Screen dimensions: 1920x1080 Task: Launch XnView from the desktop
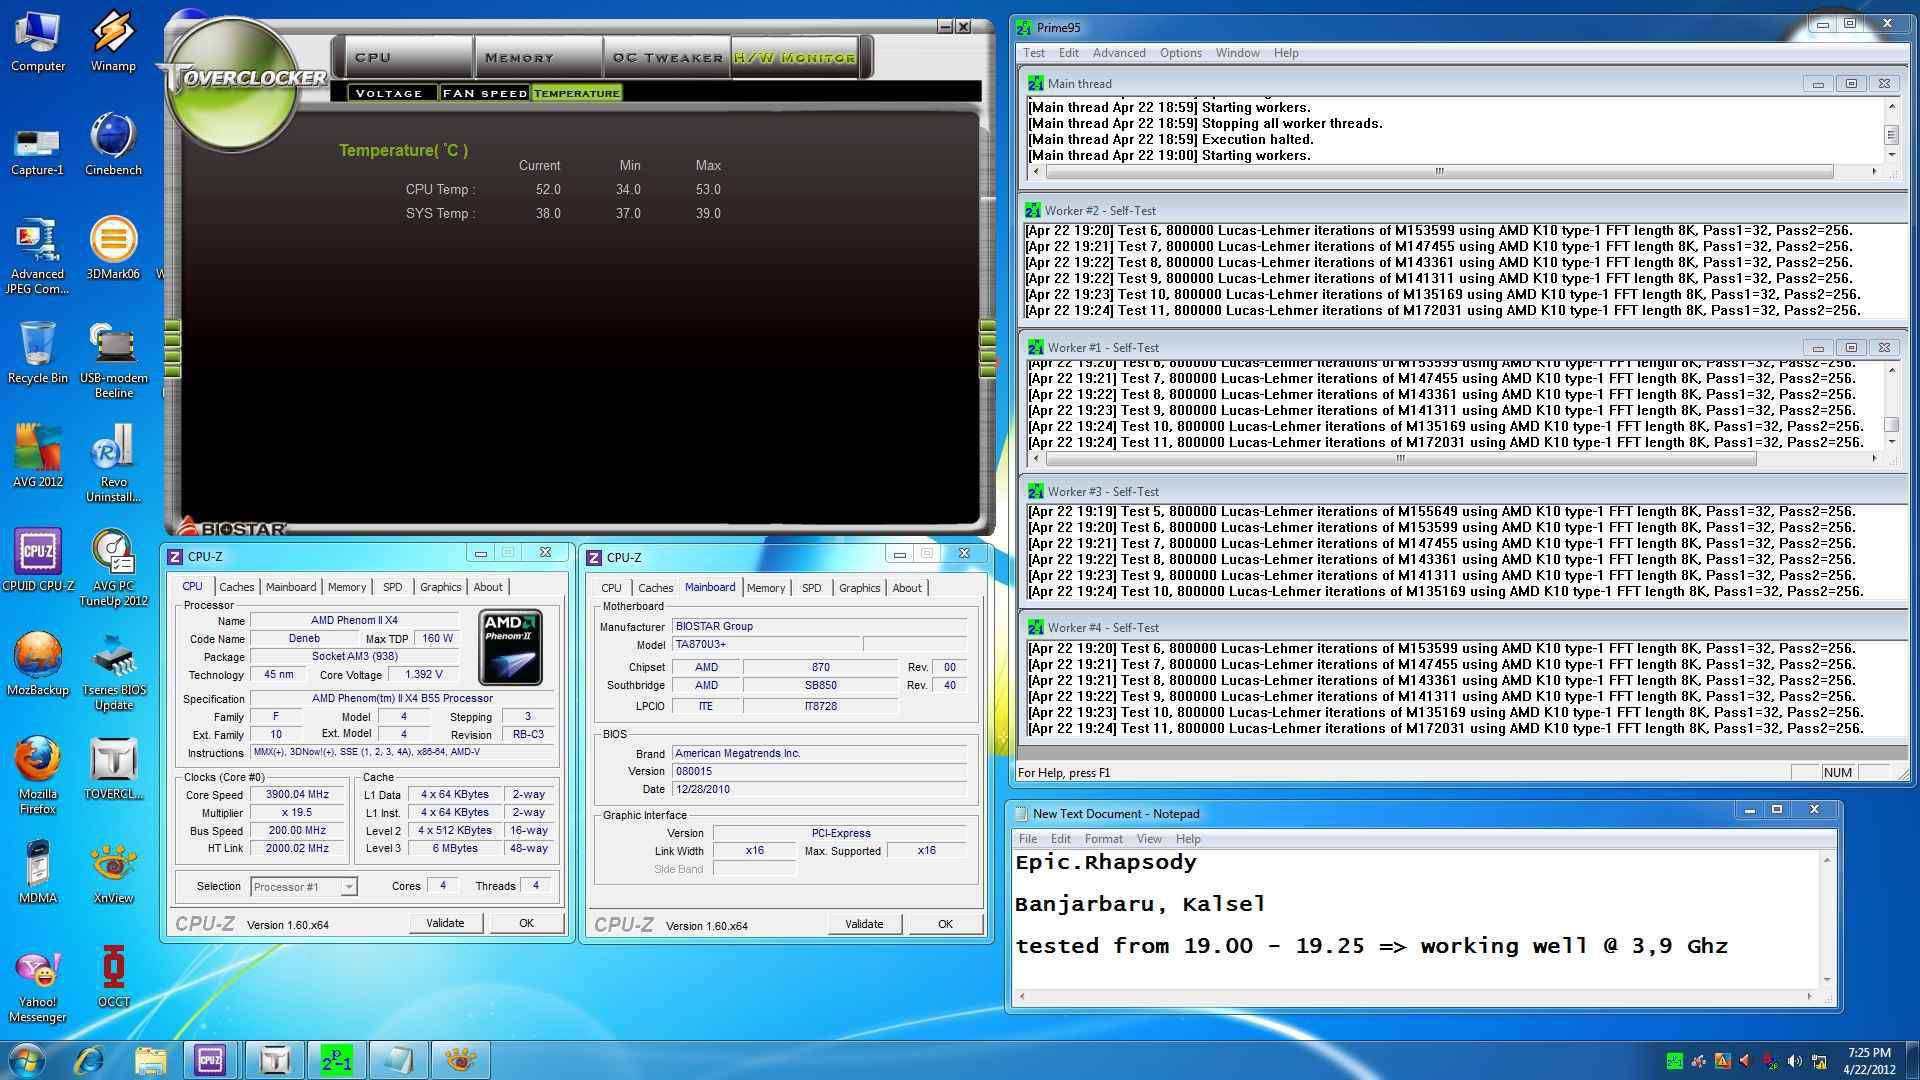pos(113,873)
